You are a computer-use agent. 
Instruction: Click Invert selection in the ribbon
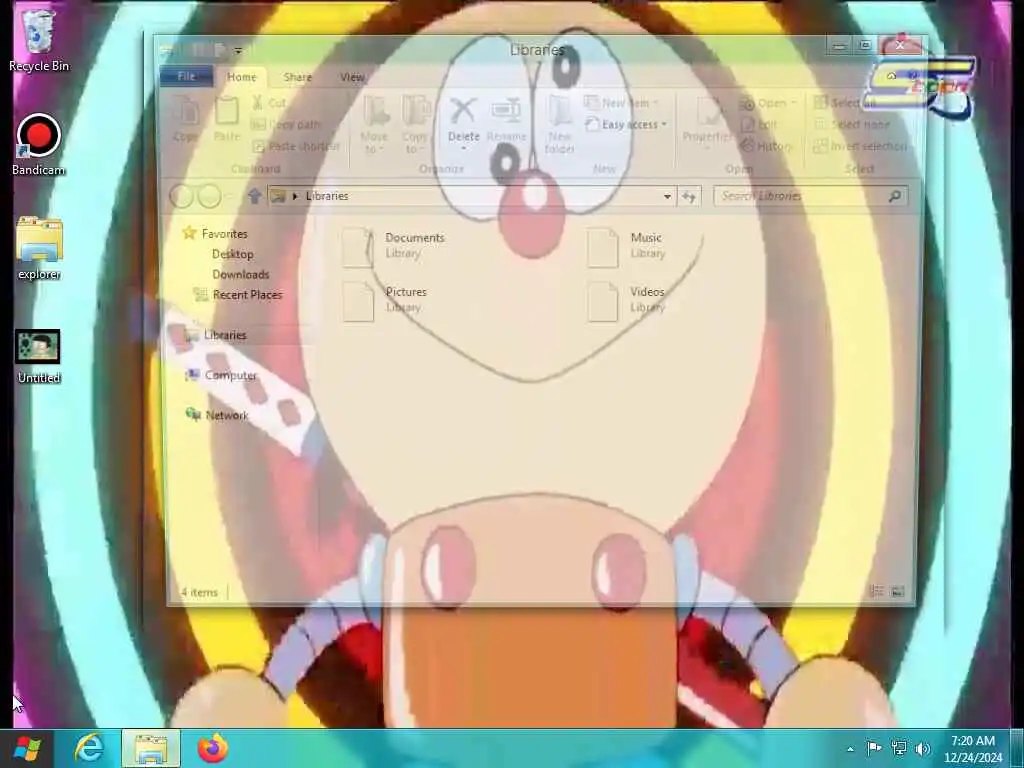tap(859, 146)
